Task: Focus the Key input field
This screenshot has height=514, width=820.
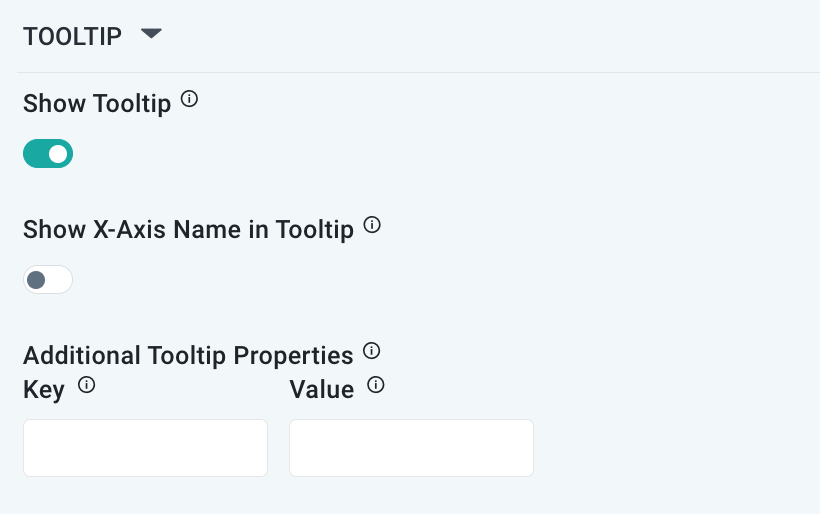Action: 145,448
